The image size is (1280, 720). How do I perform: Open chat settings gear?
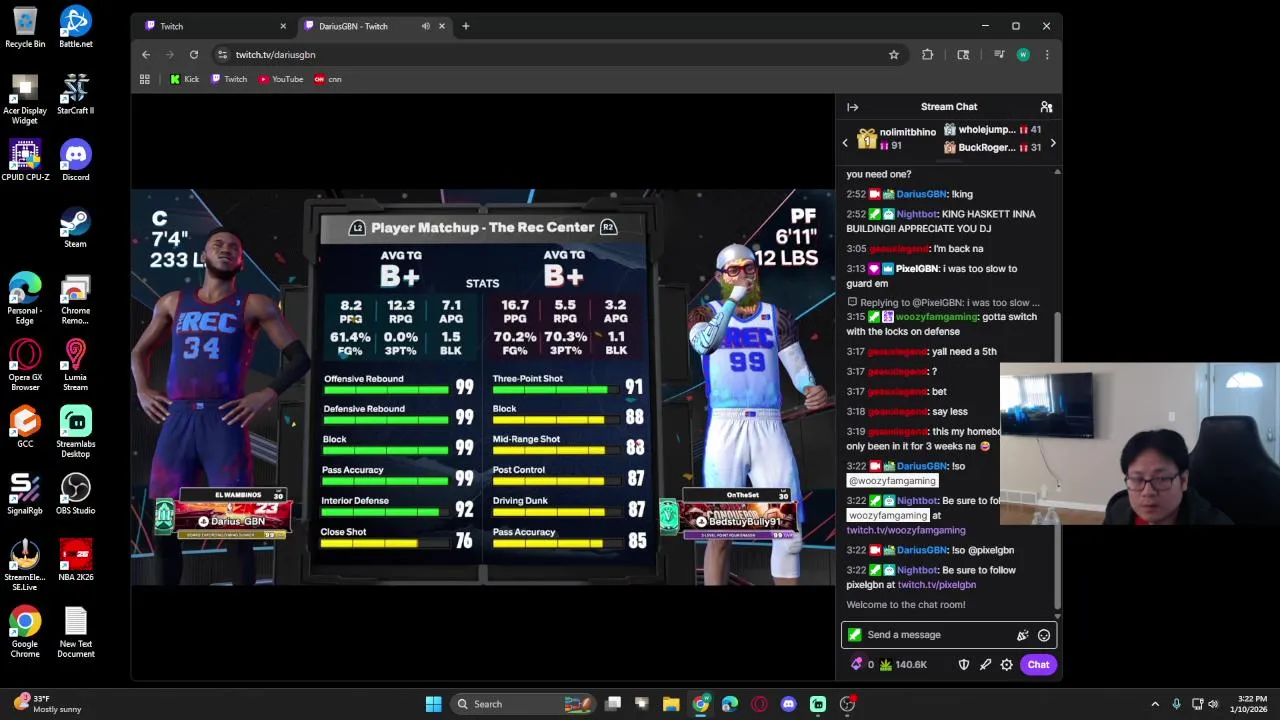point(1007,665)
